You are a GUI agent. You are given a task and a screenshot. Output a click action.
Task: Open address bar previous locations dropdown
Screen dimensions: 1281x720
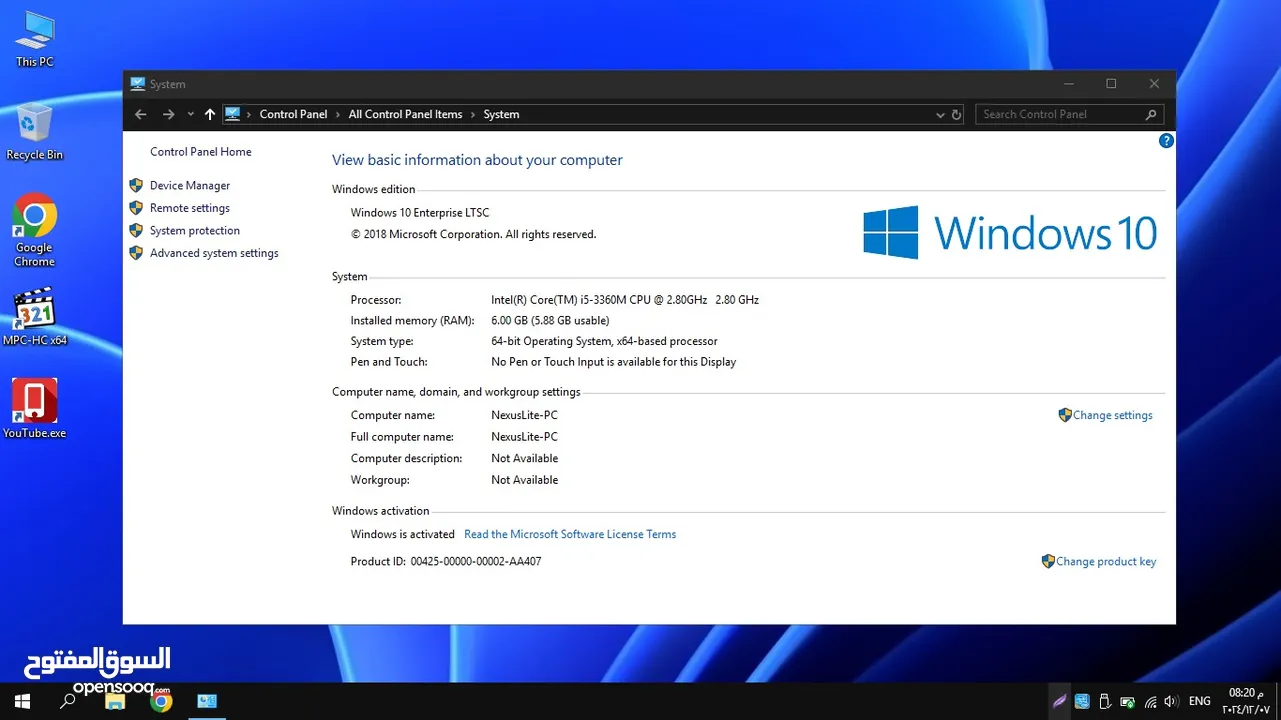tap(940, 114)
